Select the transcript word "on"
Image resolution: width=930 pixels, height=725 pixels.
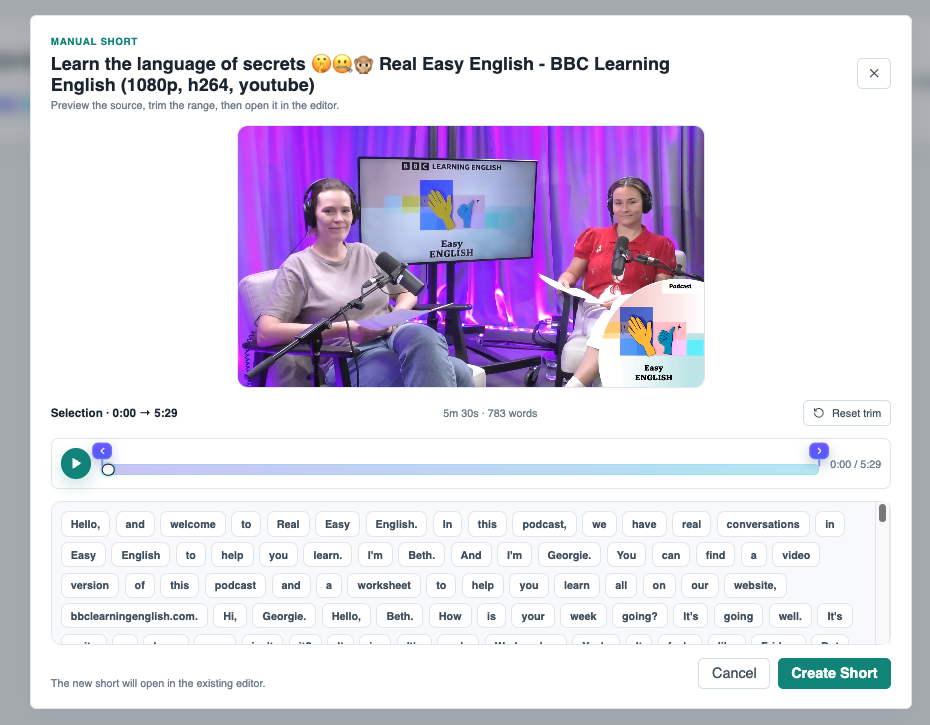(659, 586)
